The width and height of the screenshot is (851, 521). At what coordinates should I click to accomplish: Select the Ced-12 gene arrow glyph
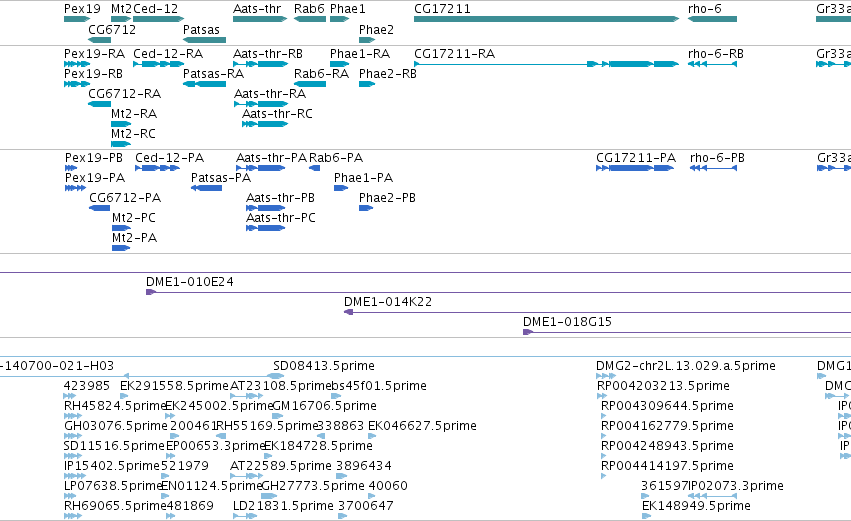tap(158, 19)
